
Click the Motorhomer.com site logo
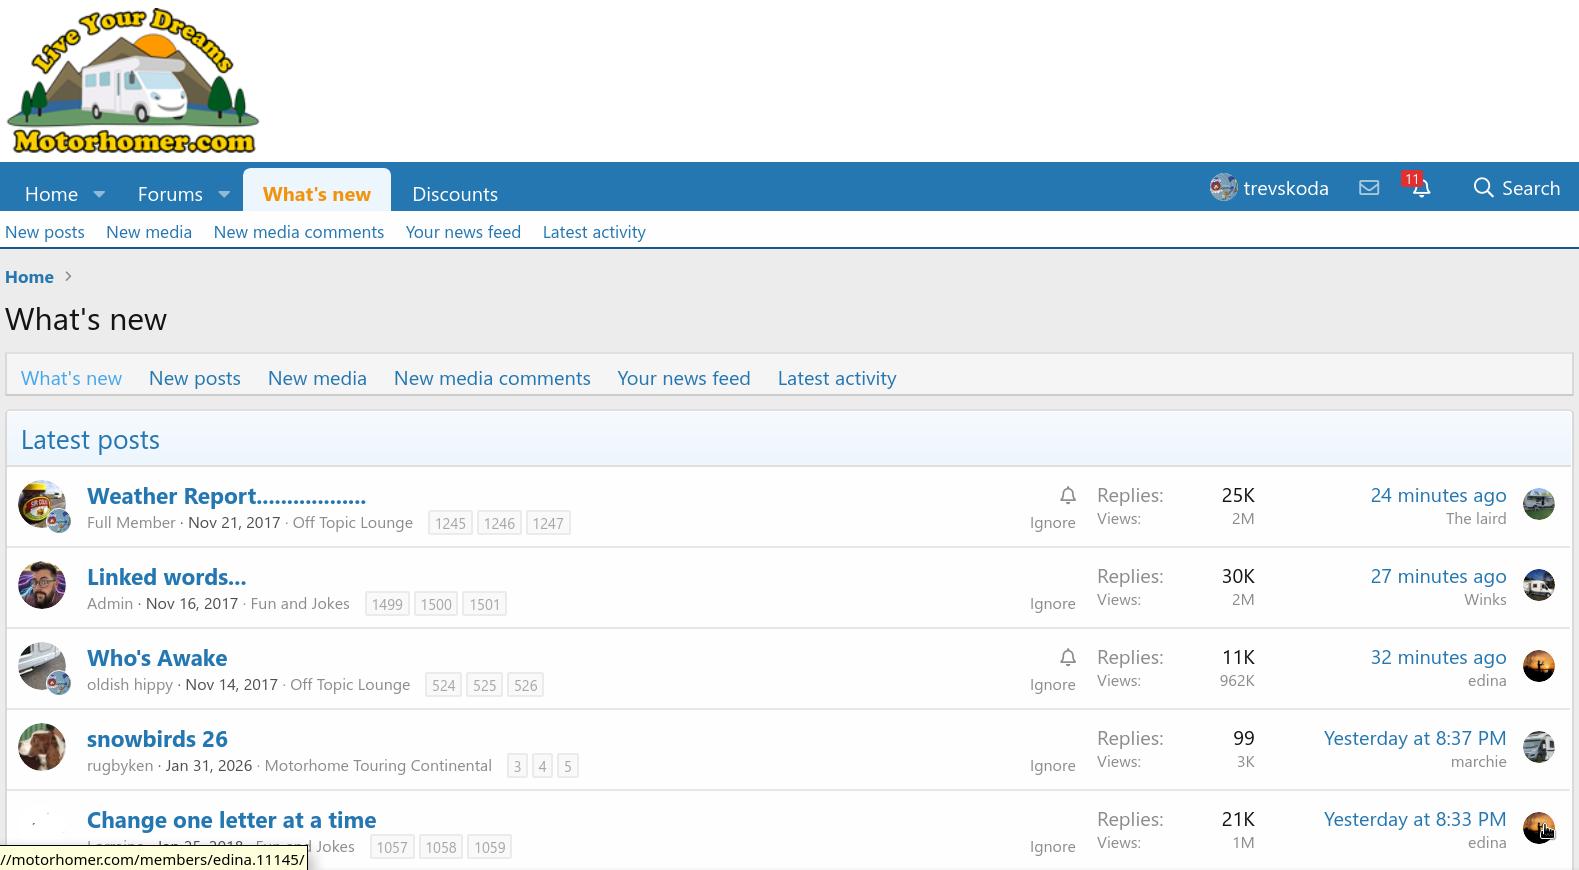coord(133,81)
